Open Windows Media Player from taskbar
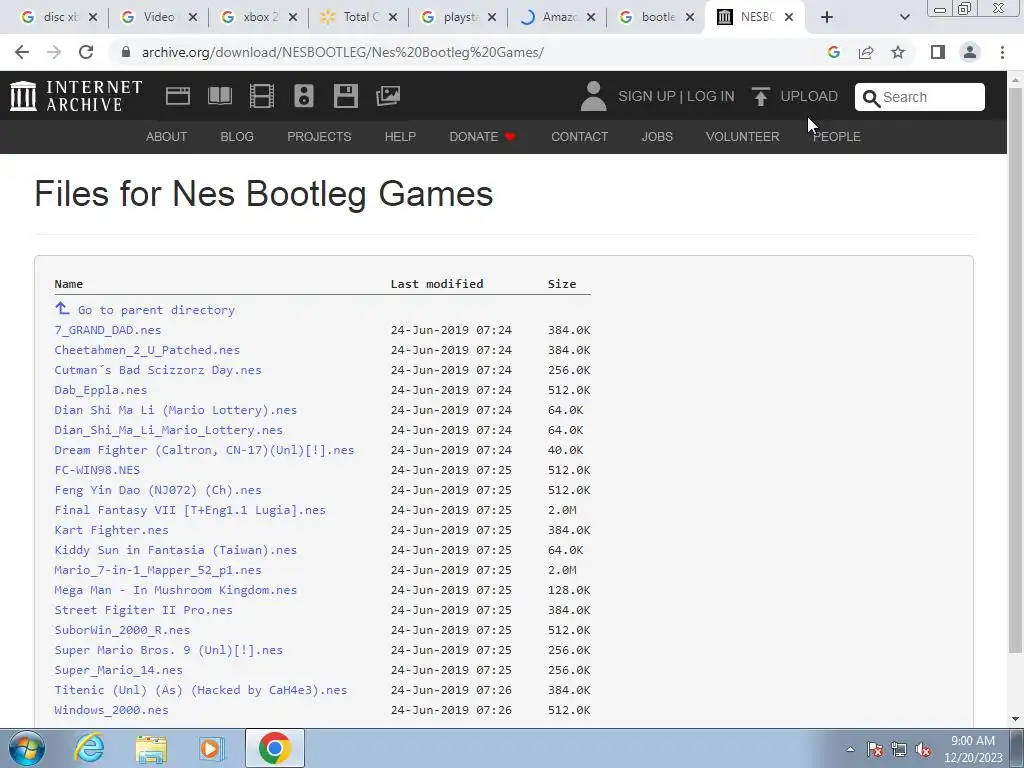Viewport: 1024px width, 768px height. [x=211, y=748]
